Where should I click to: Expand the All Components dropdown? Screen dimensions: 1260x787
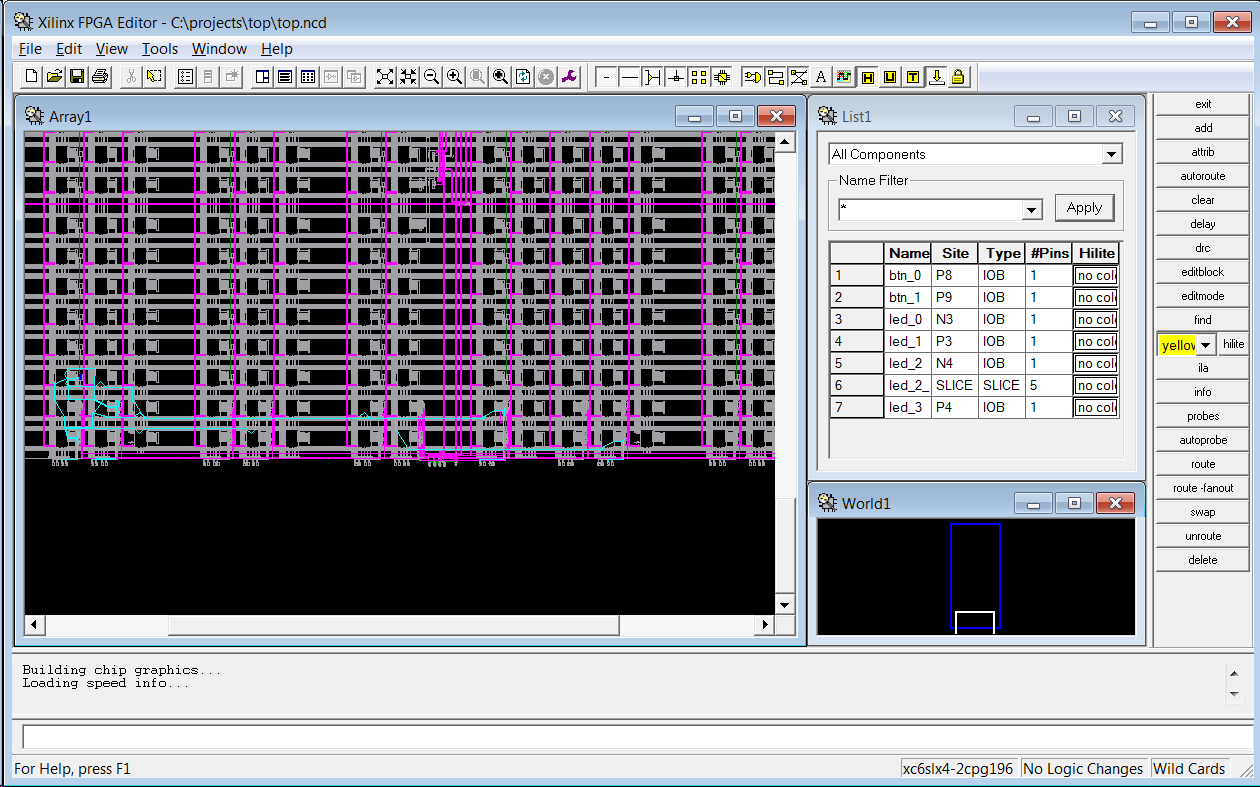pos(1111,154)
